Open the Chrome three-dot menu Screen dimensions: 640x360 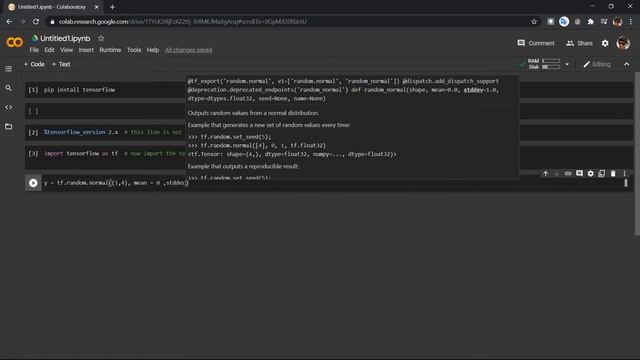pyautogui.click(x=631, y=22)
